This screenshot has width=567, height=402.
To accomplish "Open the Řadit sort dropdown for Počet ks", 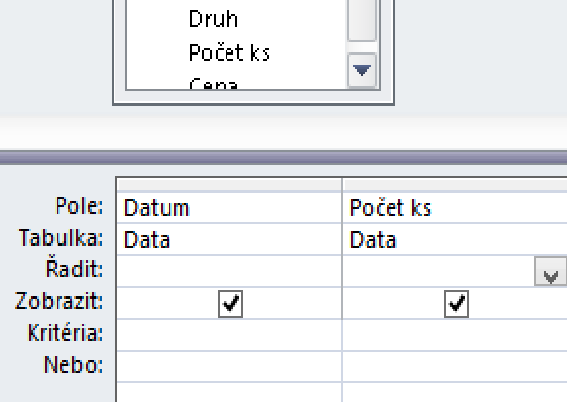I will pos(550,271).
